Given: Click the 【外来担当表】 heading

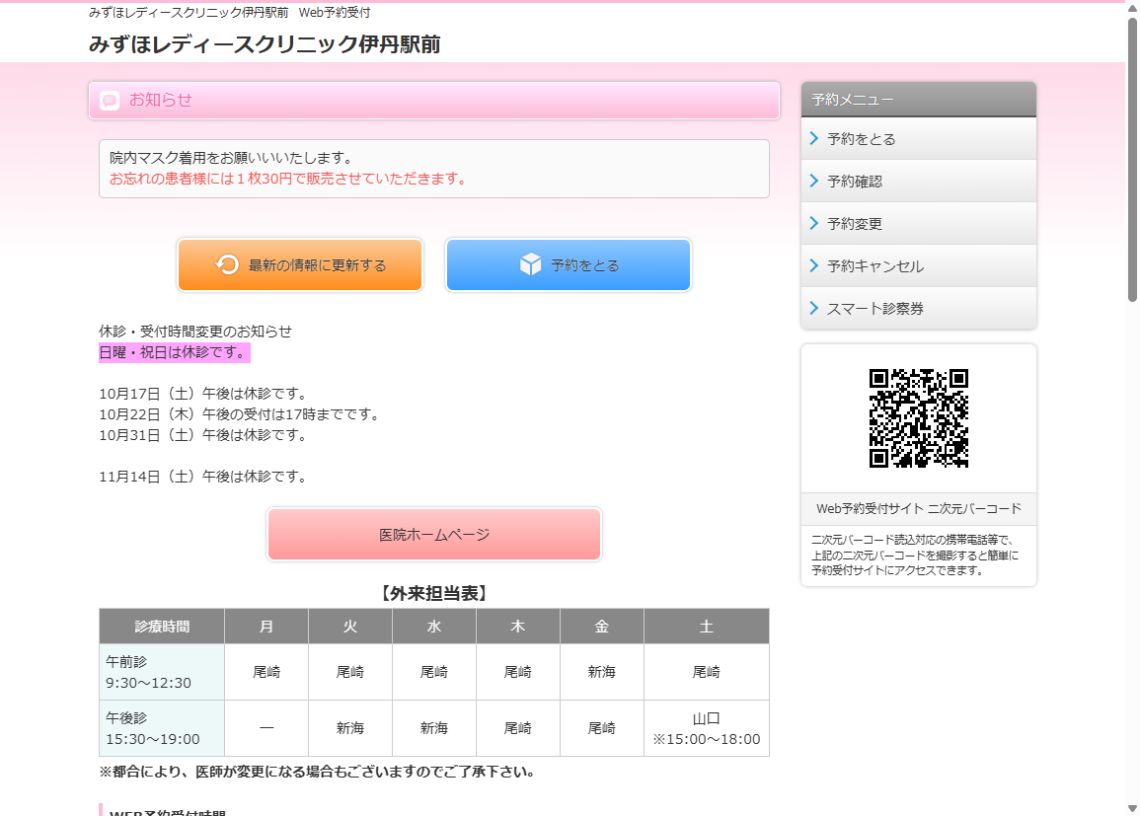Looking at the screenshot, I should pos(434,593).
